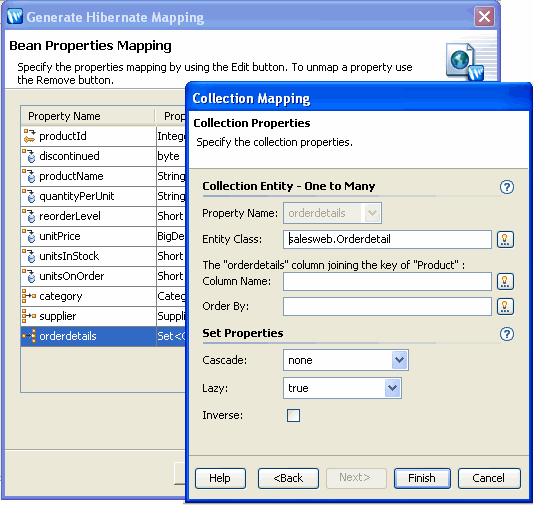
Task: Click the Order By text field
Action: [x=387, y=307]
